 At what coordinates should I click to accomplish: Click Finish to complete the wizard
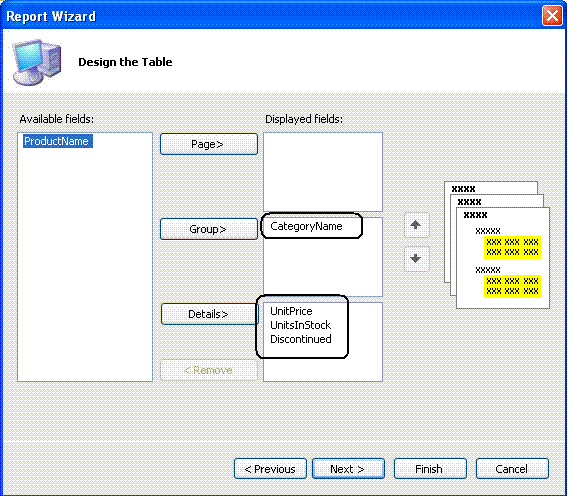tap(430, 469)
